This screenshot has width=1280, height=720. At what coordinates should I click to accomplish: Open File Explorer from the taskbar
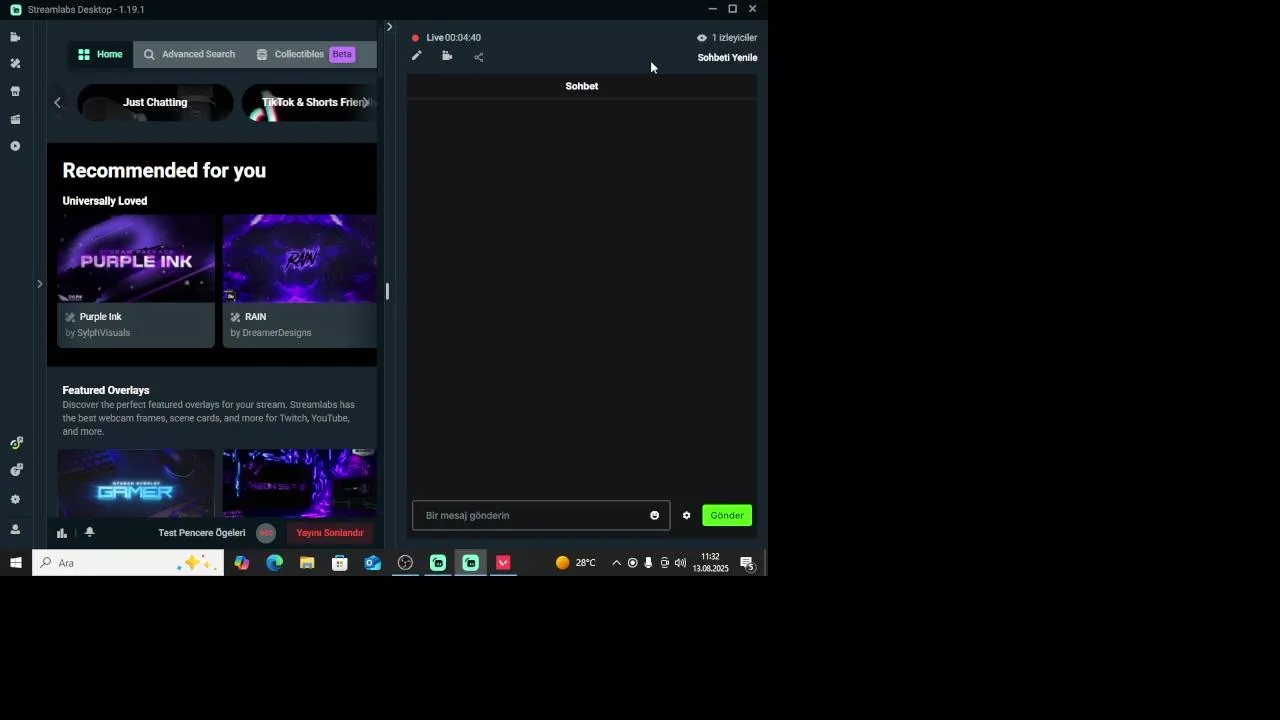(x=307, y=563)
